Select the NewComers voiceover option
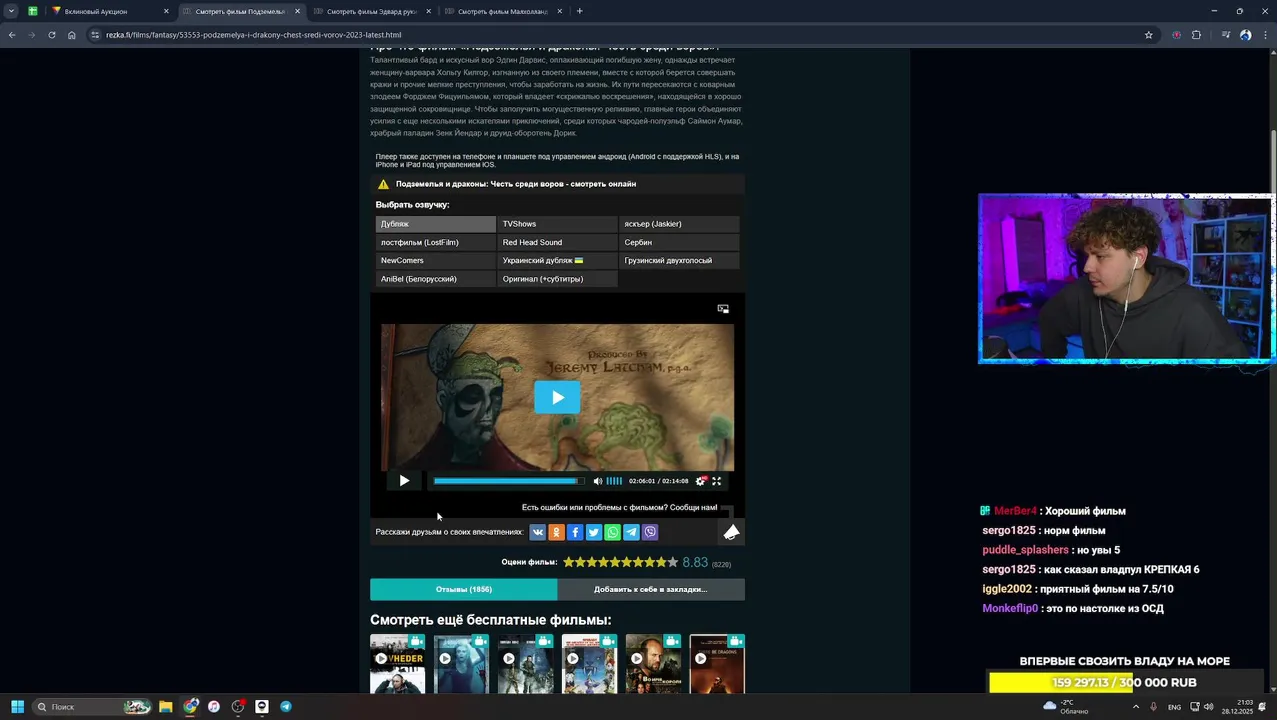The height and width of the screenshot is (720, 1277). tap(435, 260)
